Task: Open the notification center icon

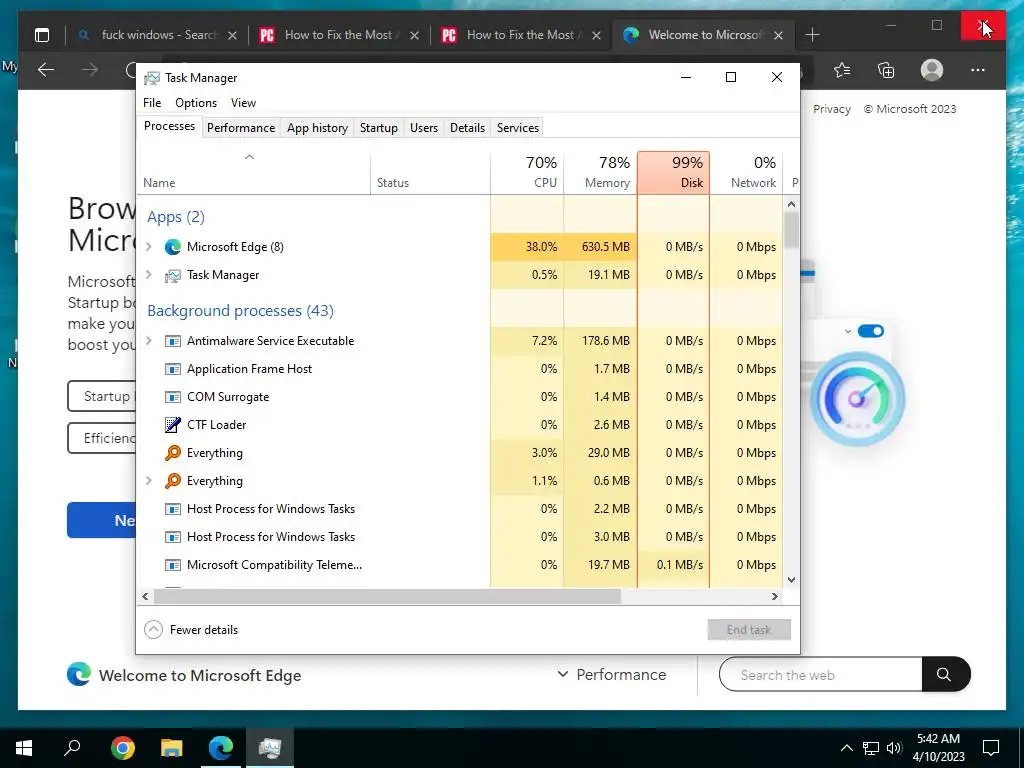Action: [x=991, y=748]
